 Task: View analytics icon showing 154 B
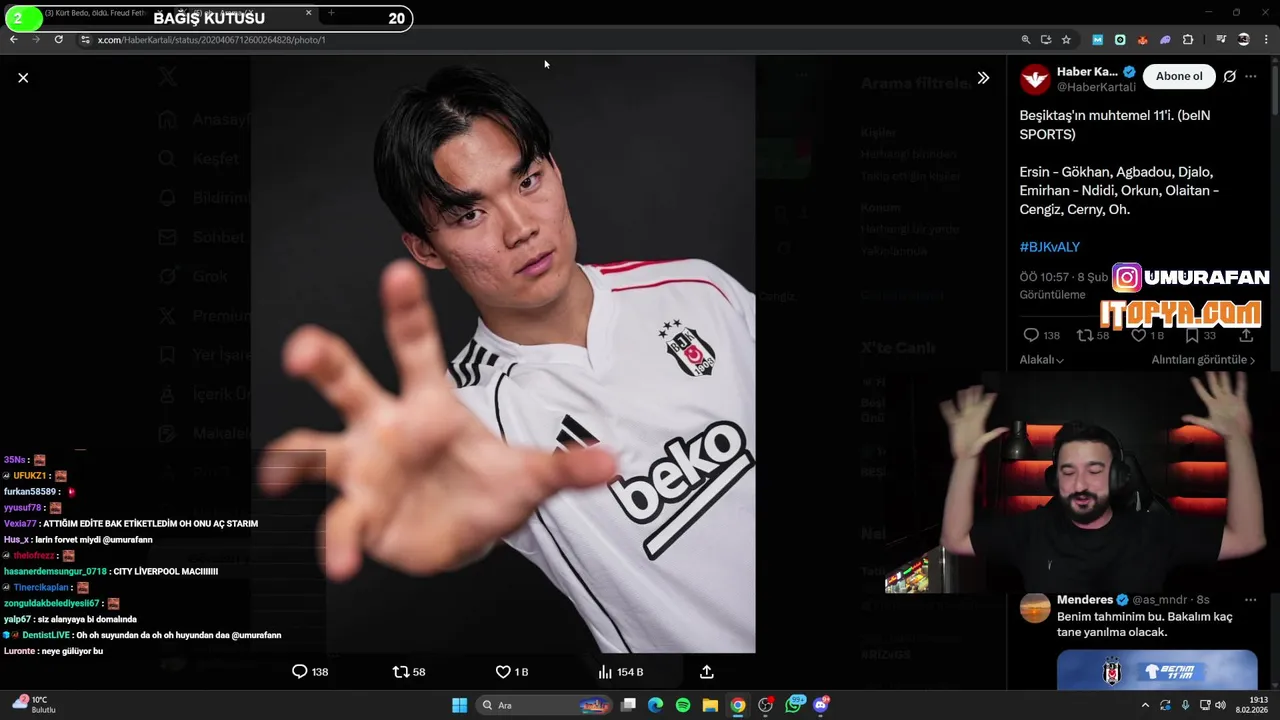coord(605,672)
